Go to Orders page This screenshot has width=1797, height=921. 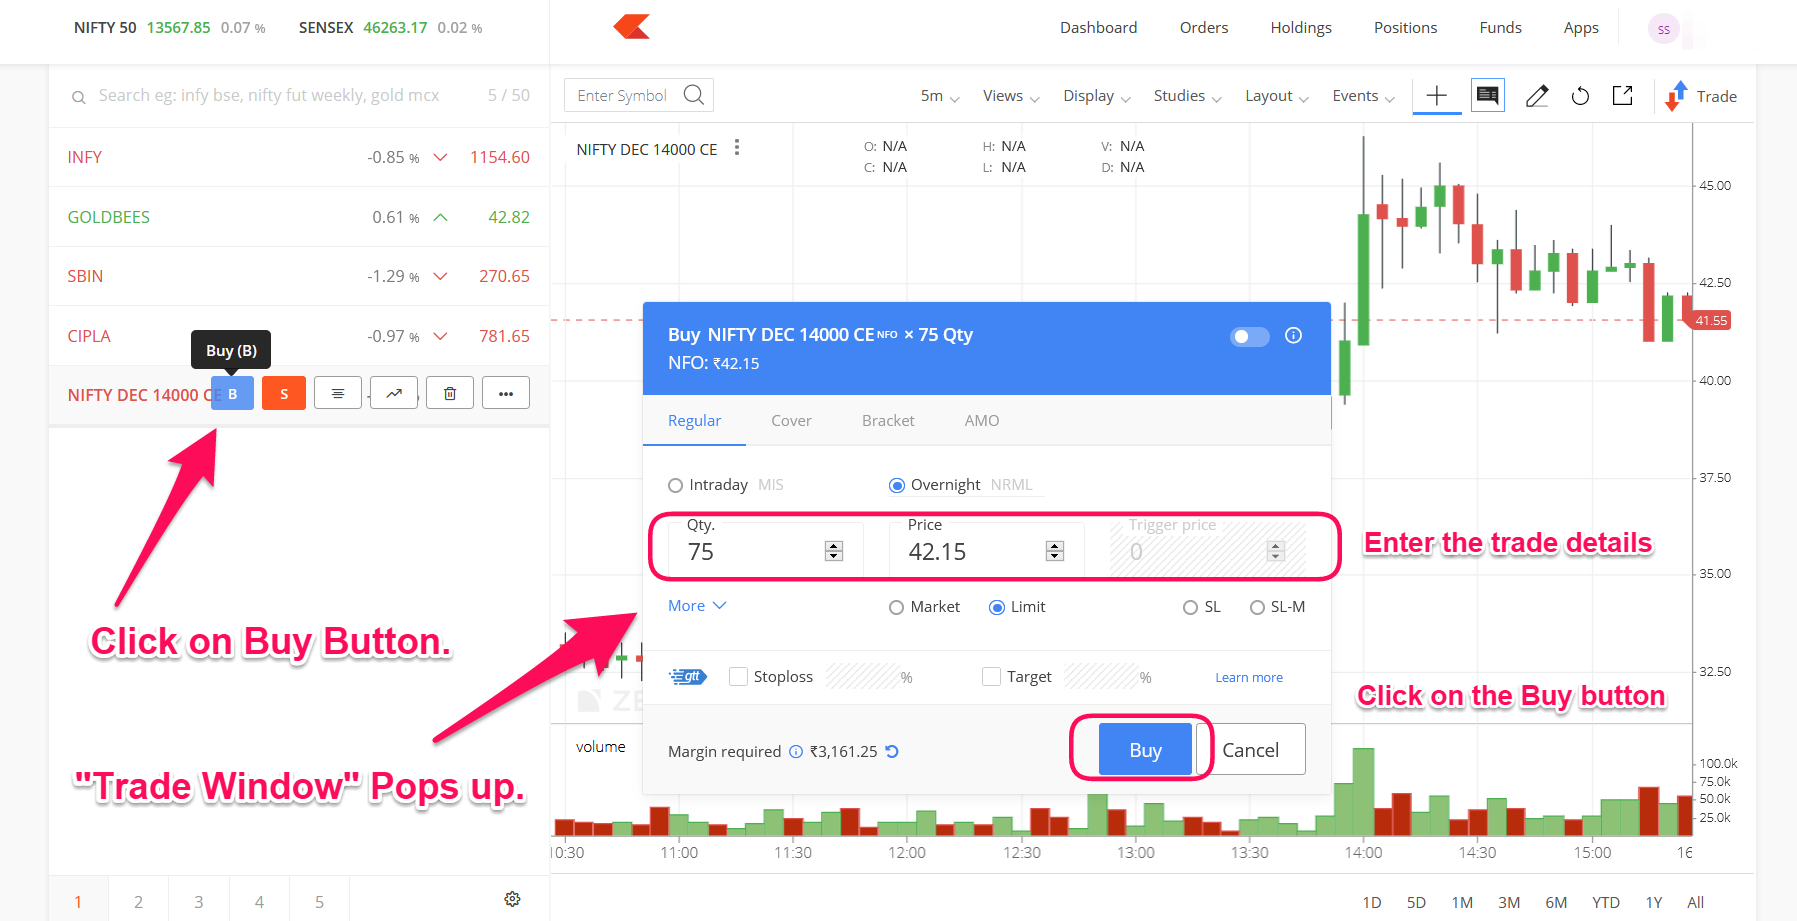click(x=1203, y=28)
